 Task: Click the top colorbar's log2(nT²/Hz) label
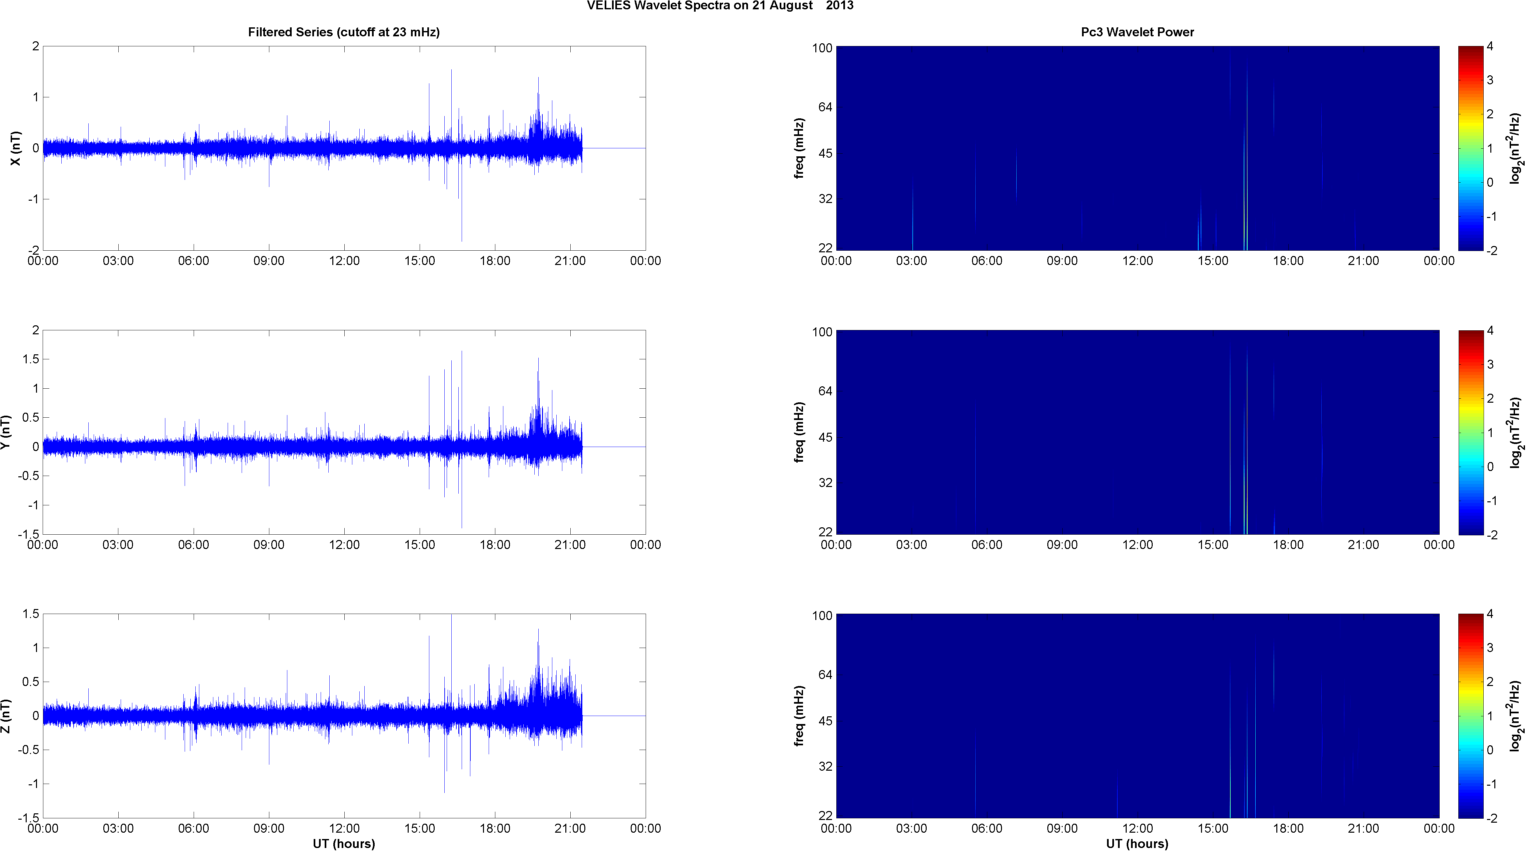click(x=1516, y=148)
